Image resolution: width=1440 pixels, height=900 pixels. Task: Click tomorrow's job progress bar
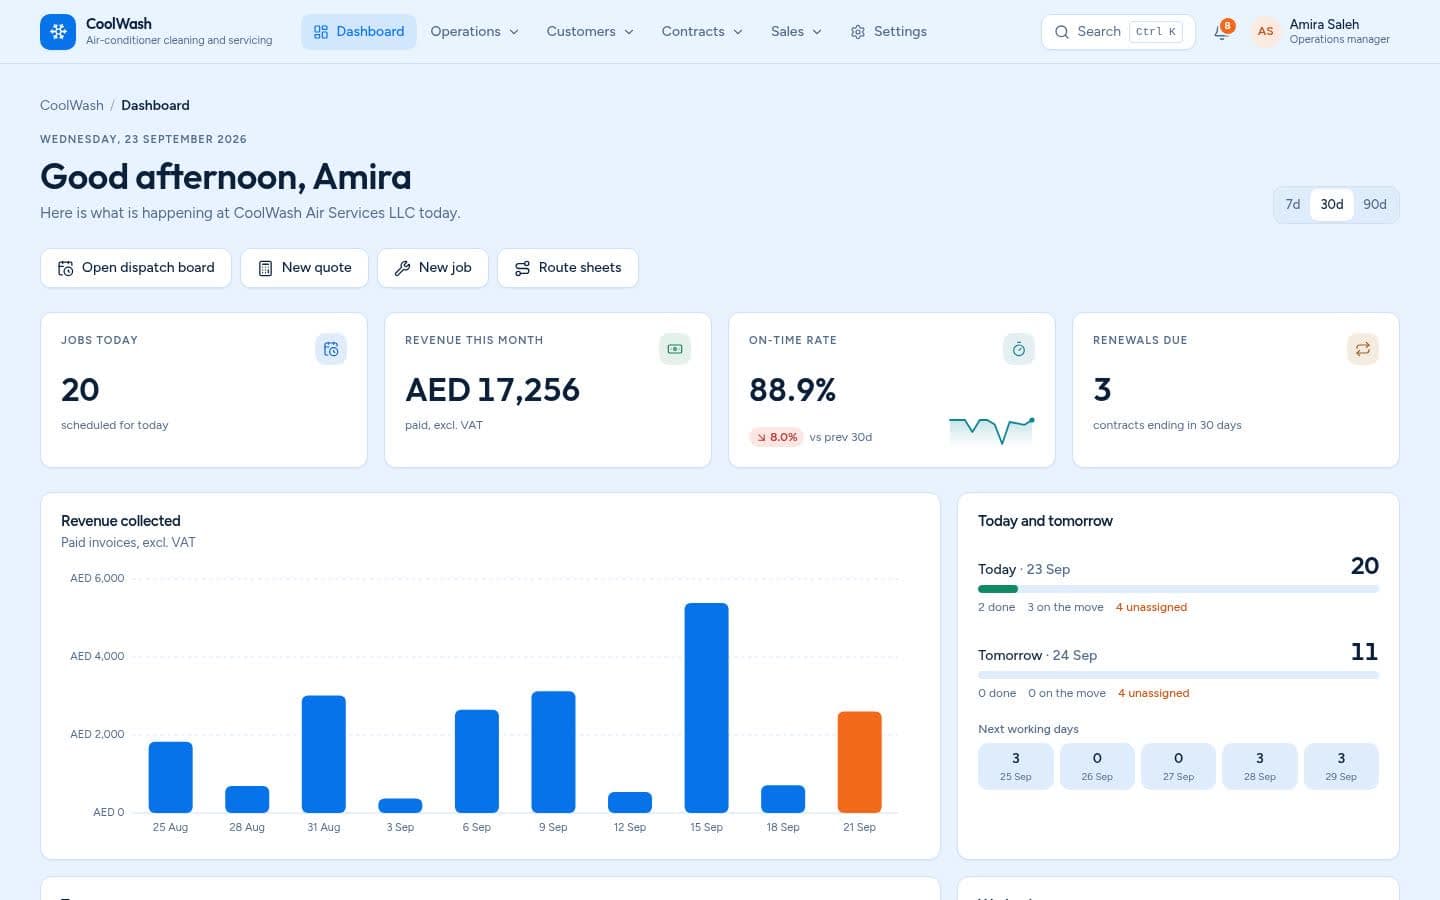1178,675
